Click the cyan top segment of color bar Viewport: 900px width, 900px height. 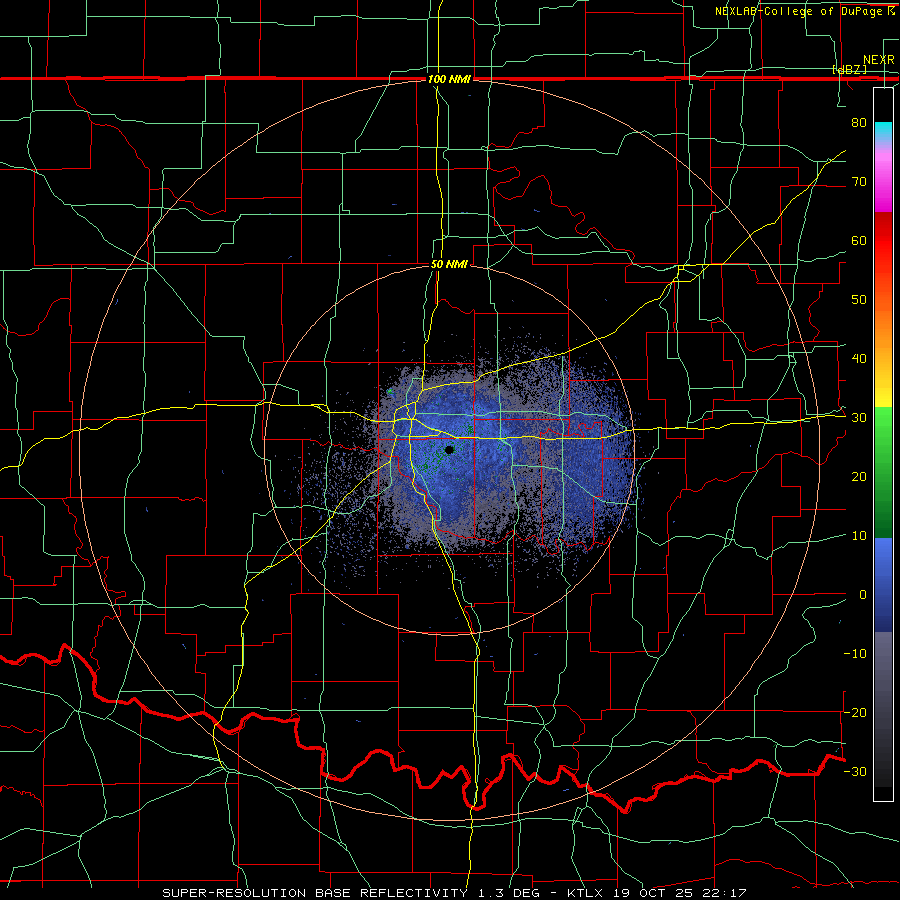click(x=883, y=132)
